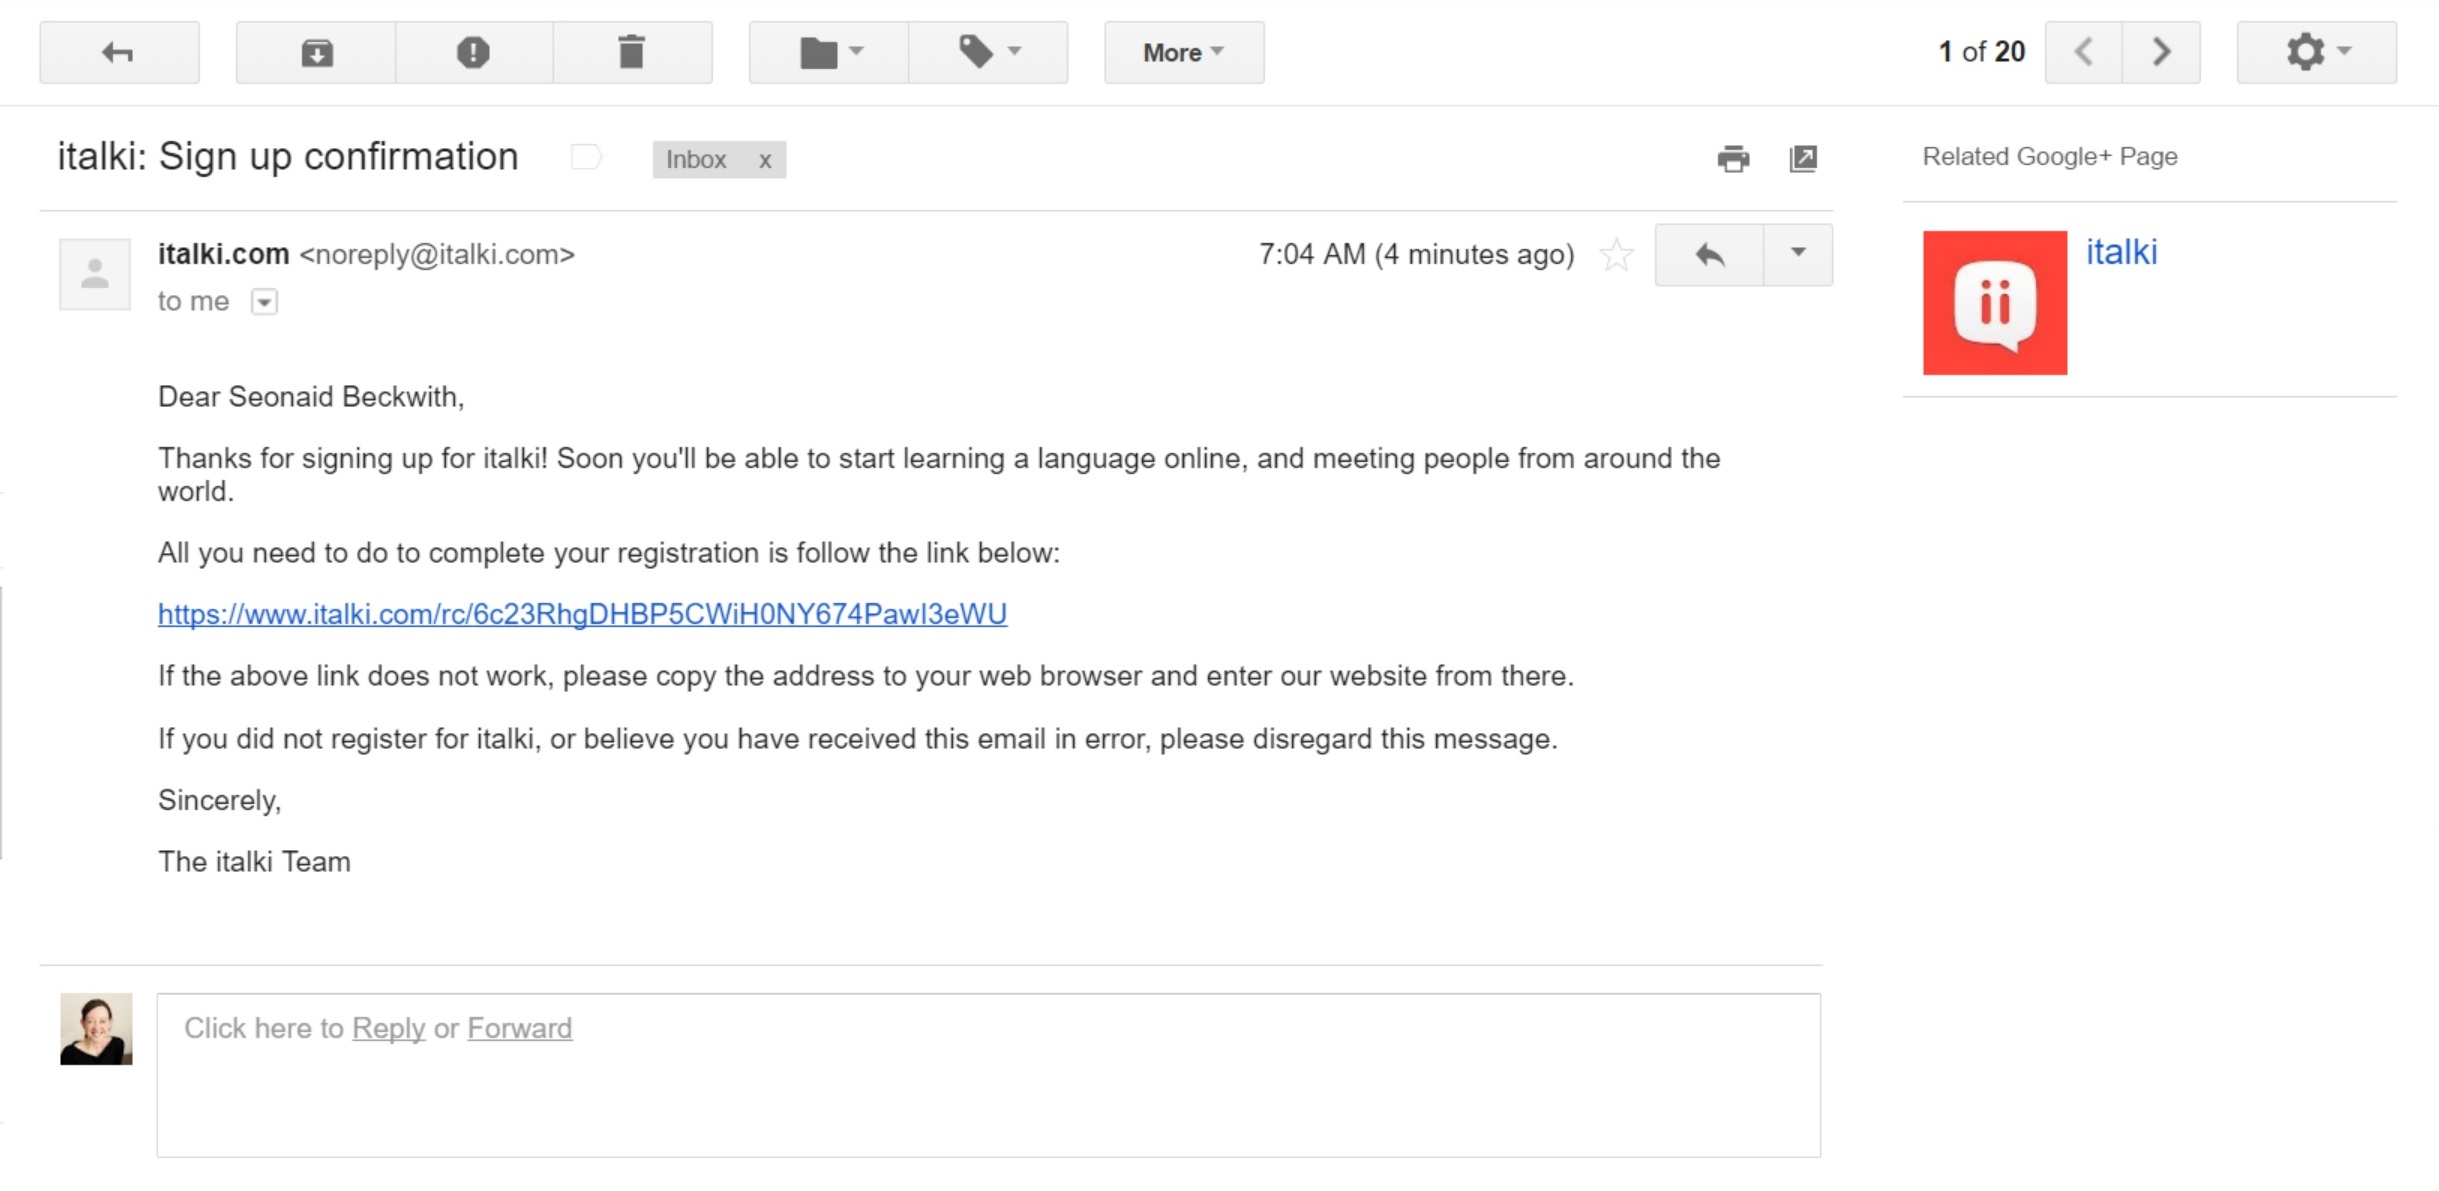Report email as spam
2439x1191 pixels.
tap(474, 52)
